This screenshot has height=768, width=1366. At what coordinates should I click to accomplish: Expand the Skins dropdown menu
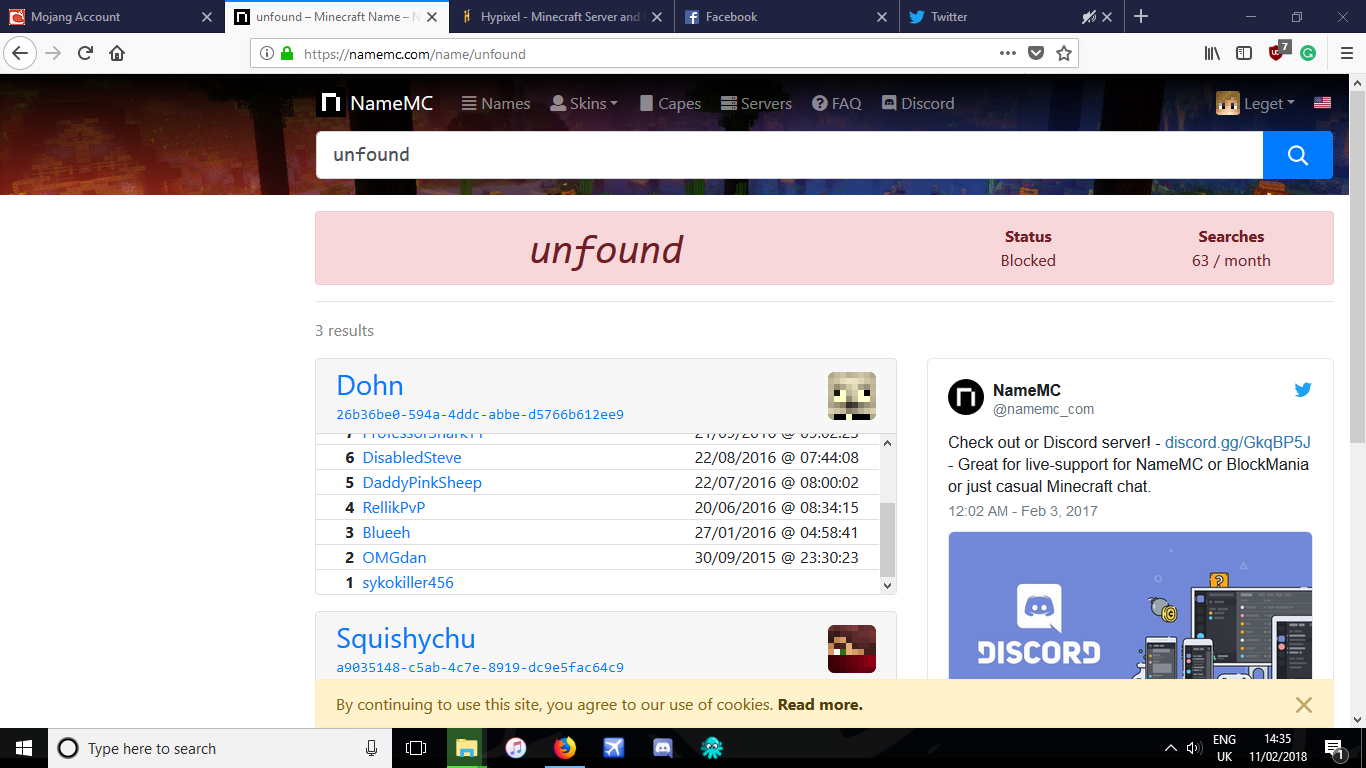click(x=584, y=103)
